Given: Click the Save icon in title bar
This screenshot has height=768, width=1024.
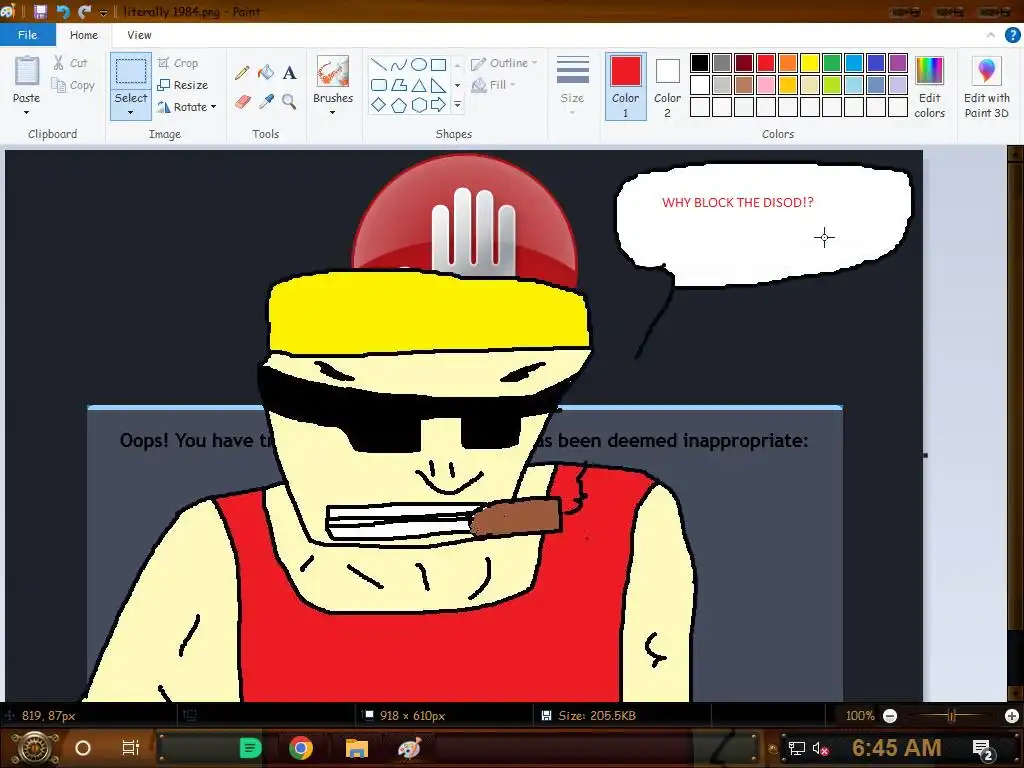Looking at the screenshot, I should 40,11.
